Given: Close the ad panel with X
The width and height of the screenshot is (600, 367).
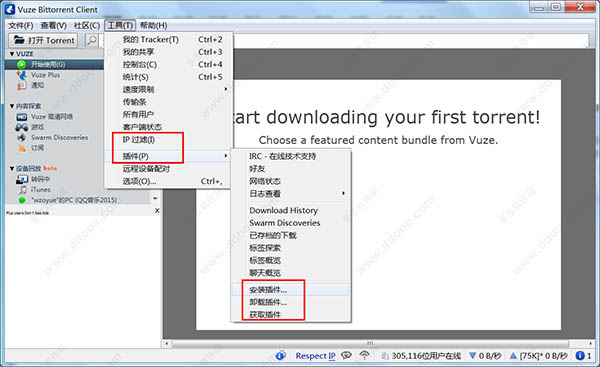Looking at the screenshot, I should [x=157, y=210].
